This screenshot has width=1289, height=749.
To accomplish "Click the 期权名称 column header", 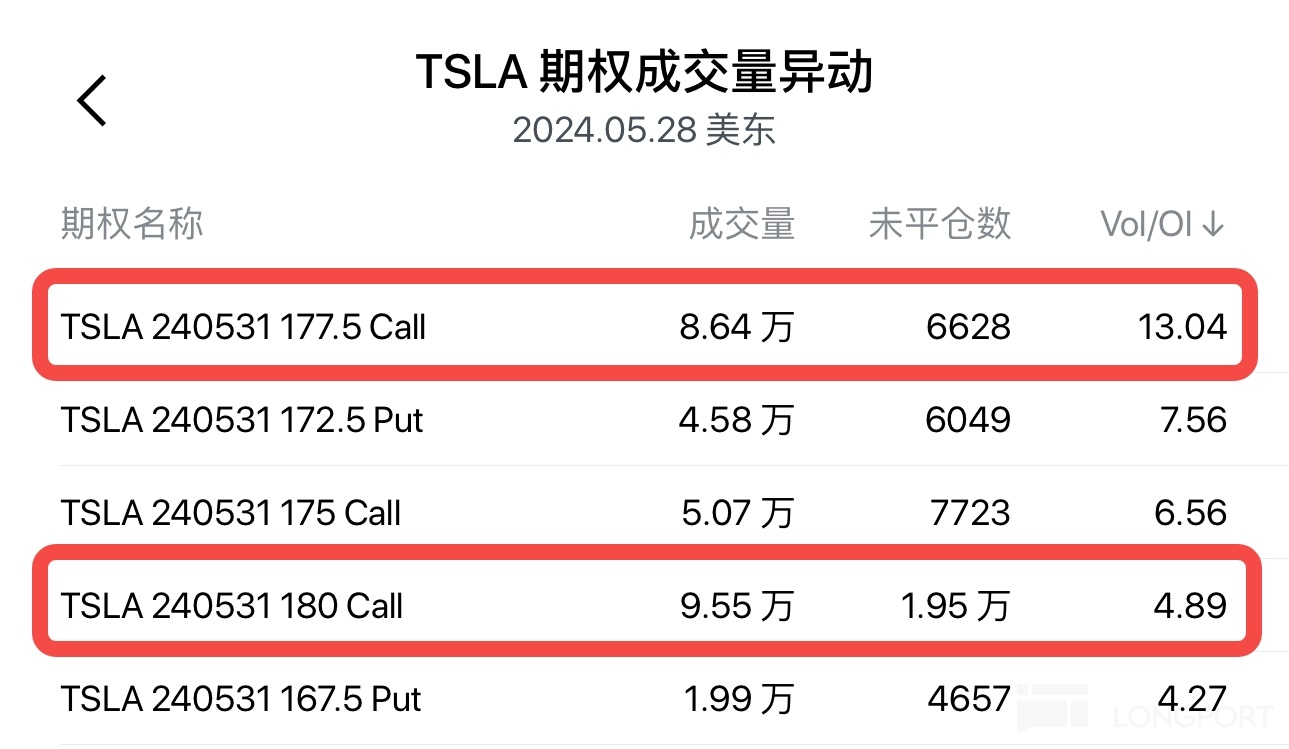I will point(132,225).
